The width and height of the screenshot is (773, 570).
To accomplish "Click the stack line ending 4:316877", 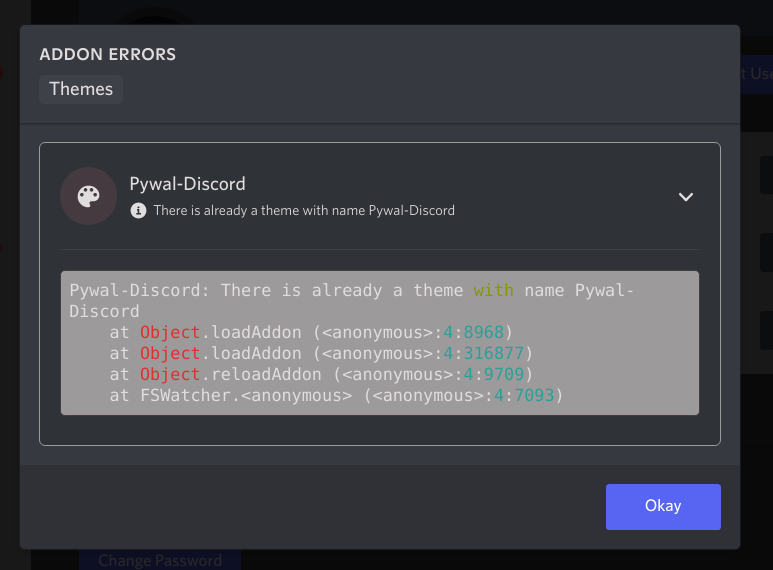I will 321,354.
